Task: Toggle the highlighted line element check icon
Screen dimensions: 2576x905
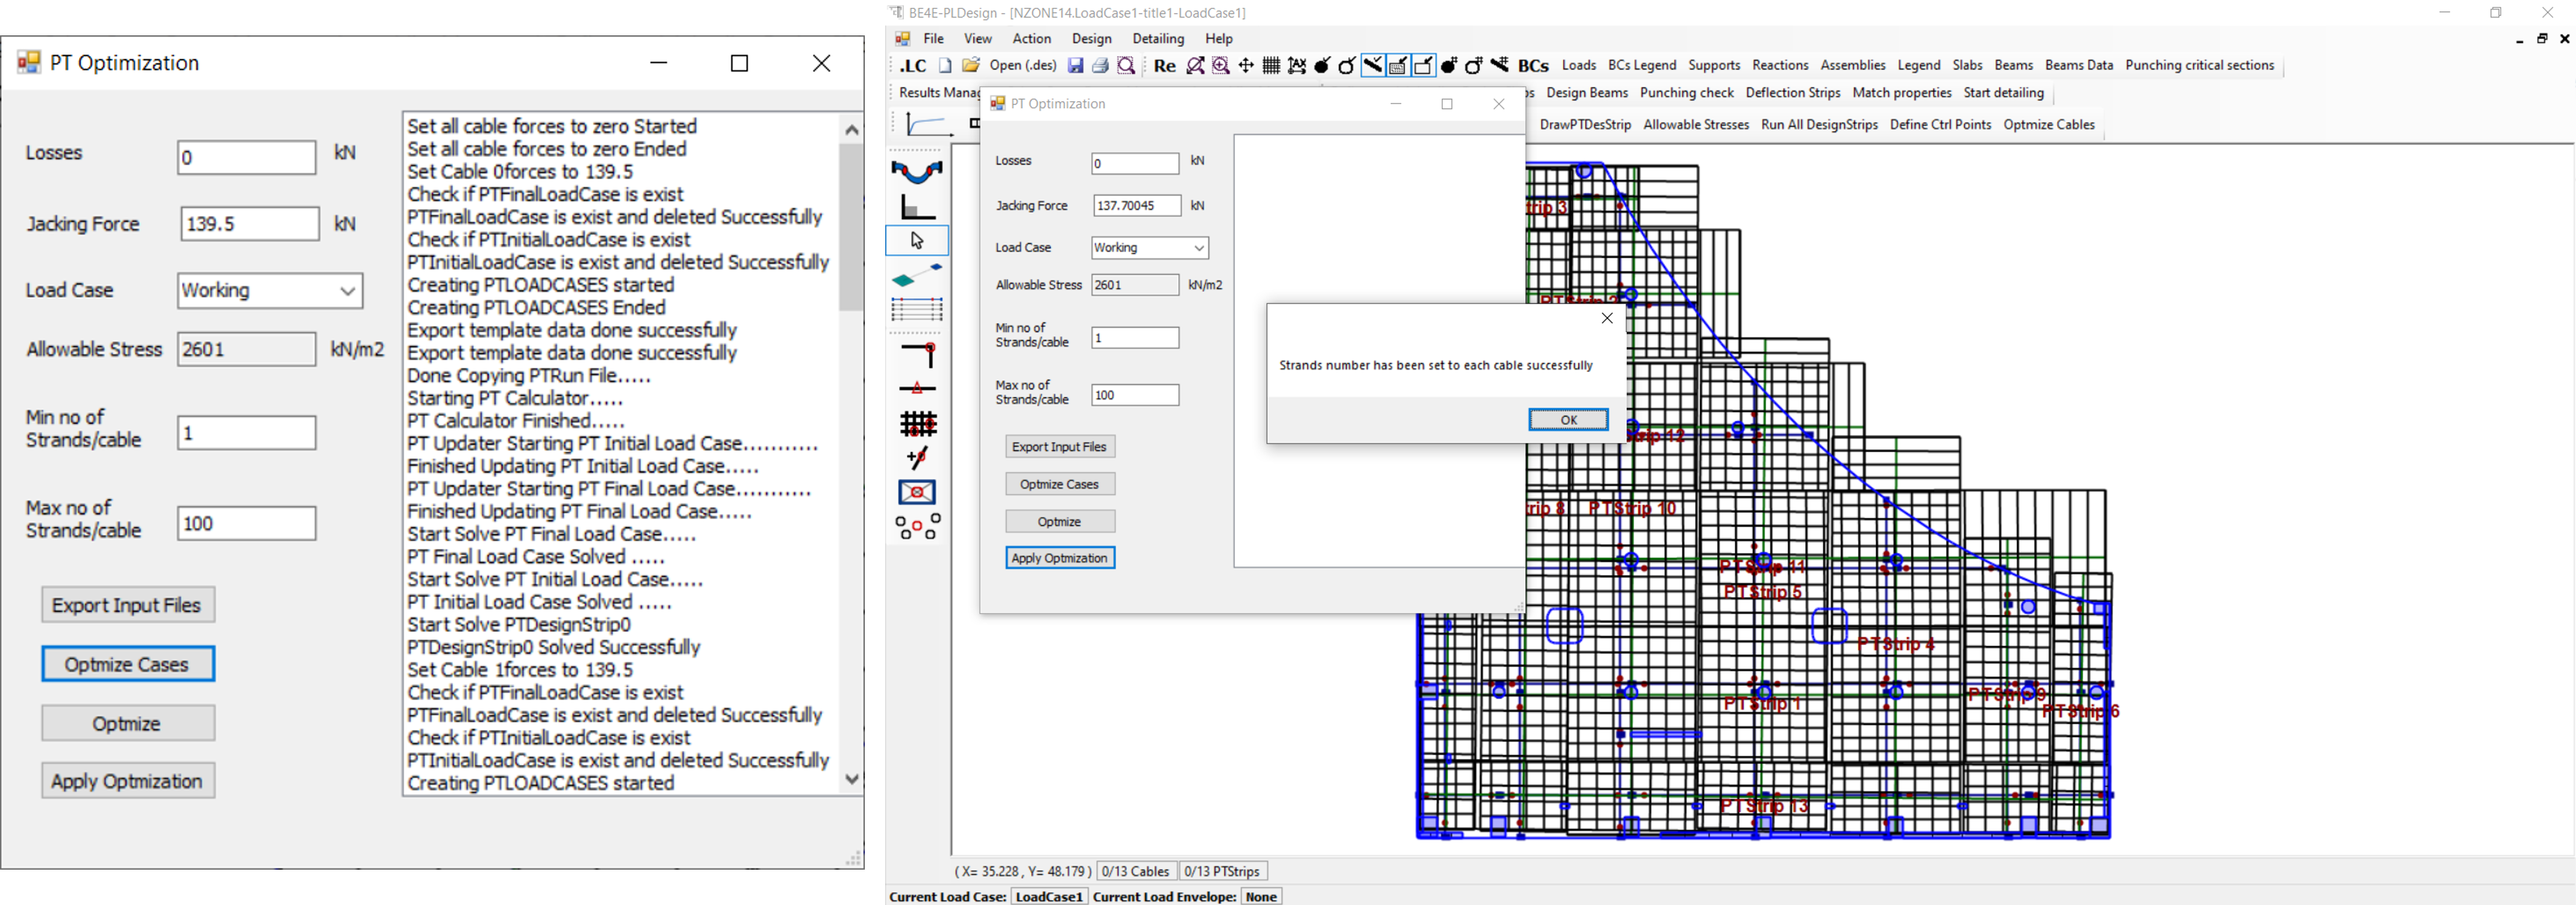Action: tap(1373, 66)
